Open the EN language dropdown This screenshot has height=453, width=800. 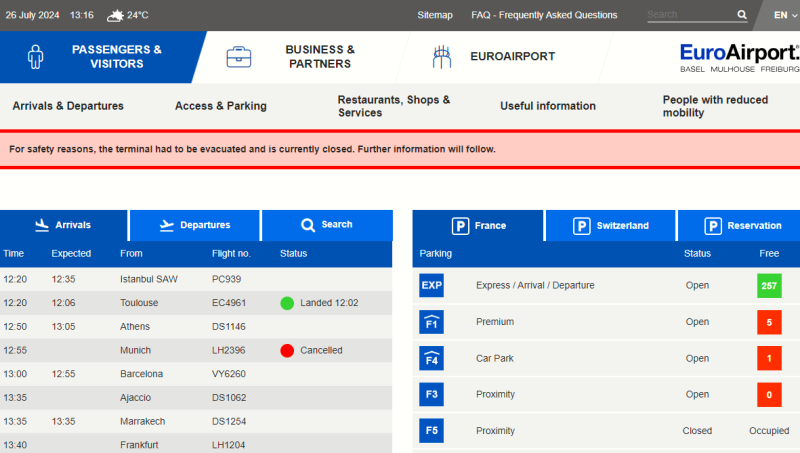pos(786,15)
